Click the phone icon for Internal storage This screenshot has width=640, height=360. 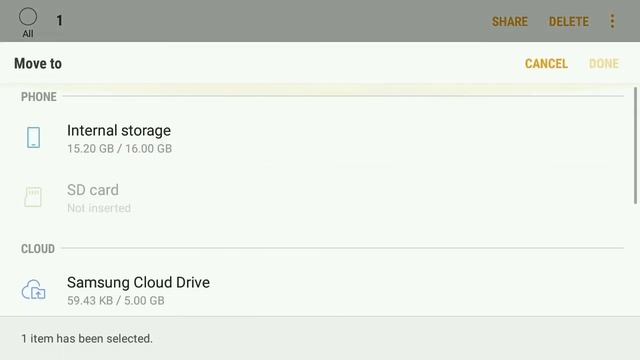(x=33, y=138)
